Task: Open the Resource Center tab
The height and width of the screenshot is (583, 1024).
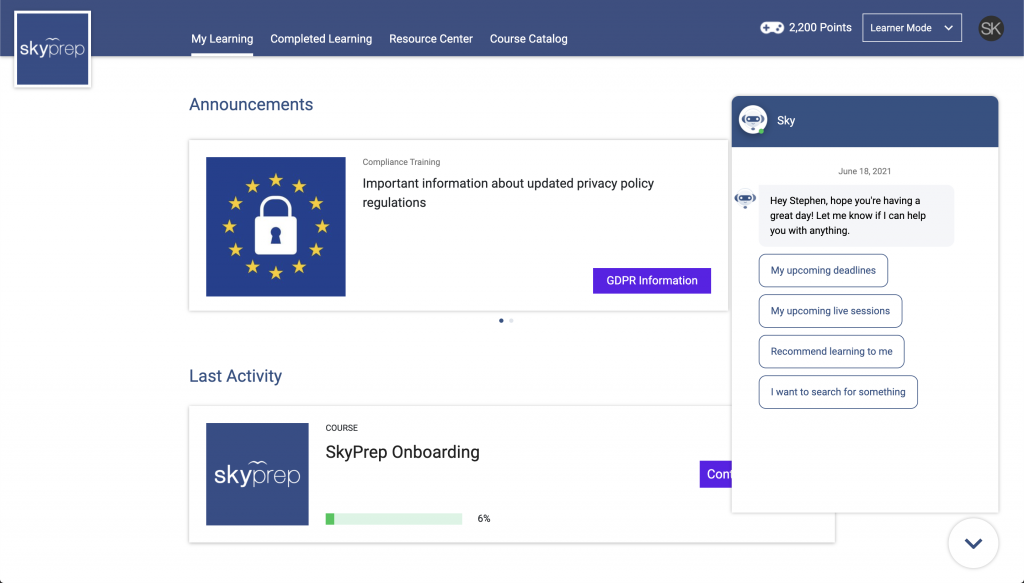Action: pyautogui.click(x=431, y=39)
